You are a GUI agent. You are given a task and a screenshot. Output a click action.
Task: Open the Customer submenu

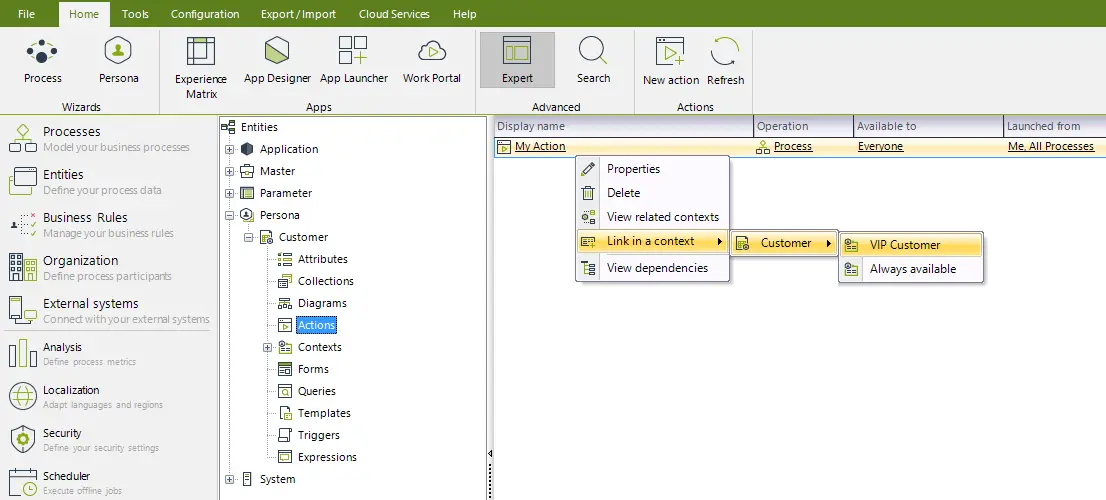[784, 243]
